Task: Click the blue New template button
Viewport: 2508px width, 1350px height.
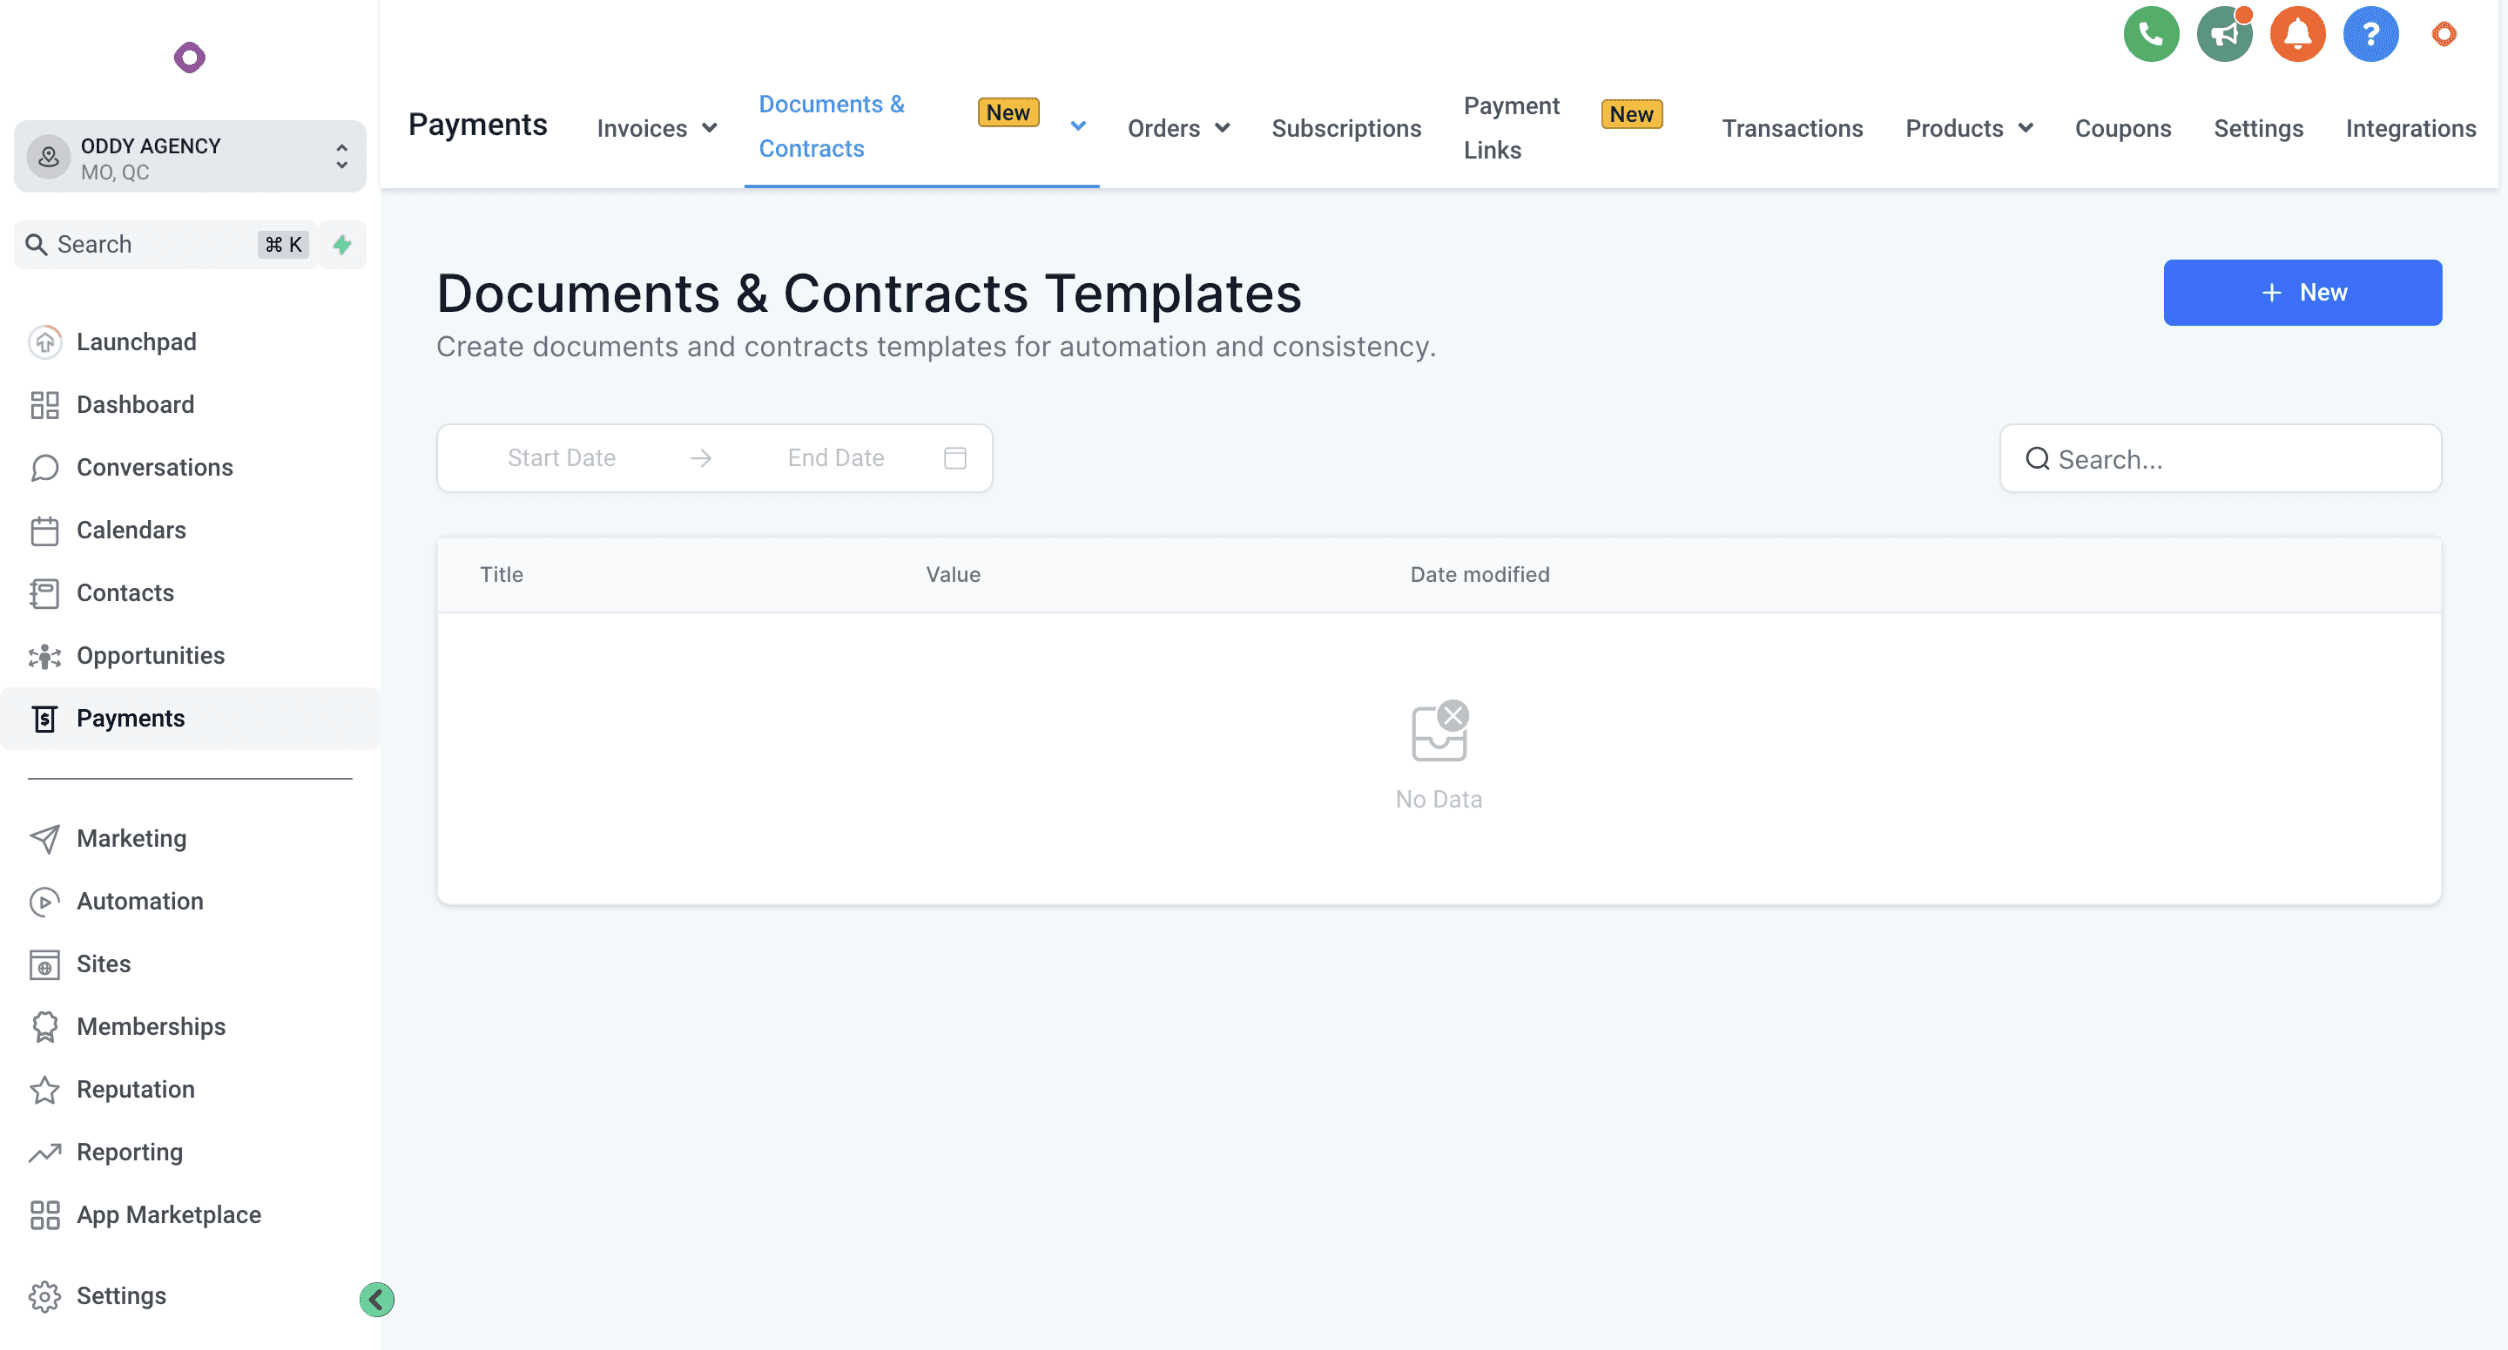Action: (x=2302, y=293)
